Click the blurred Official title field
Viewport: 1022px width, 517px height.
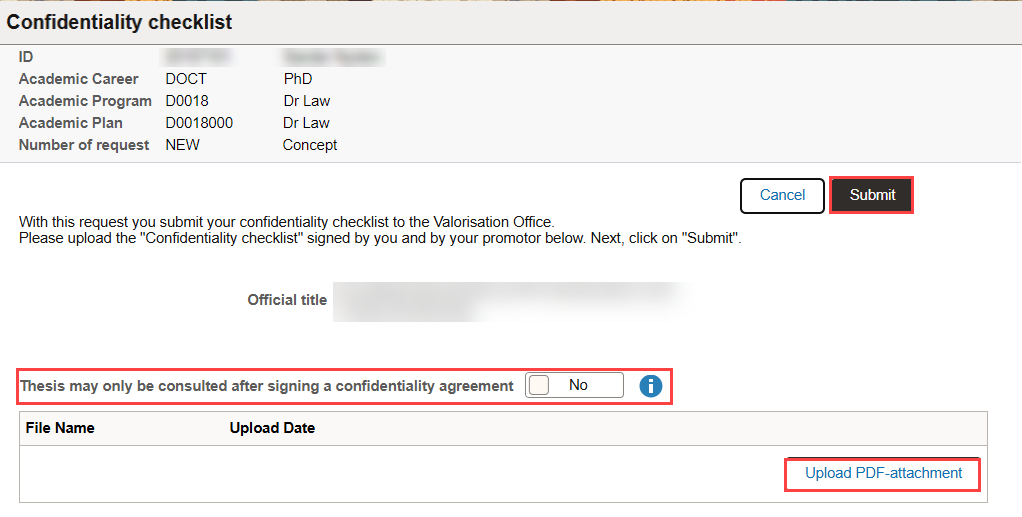coord(508,301)
